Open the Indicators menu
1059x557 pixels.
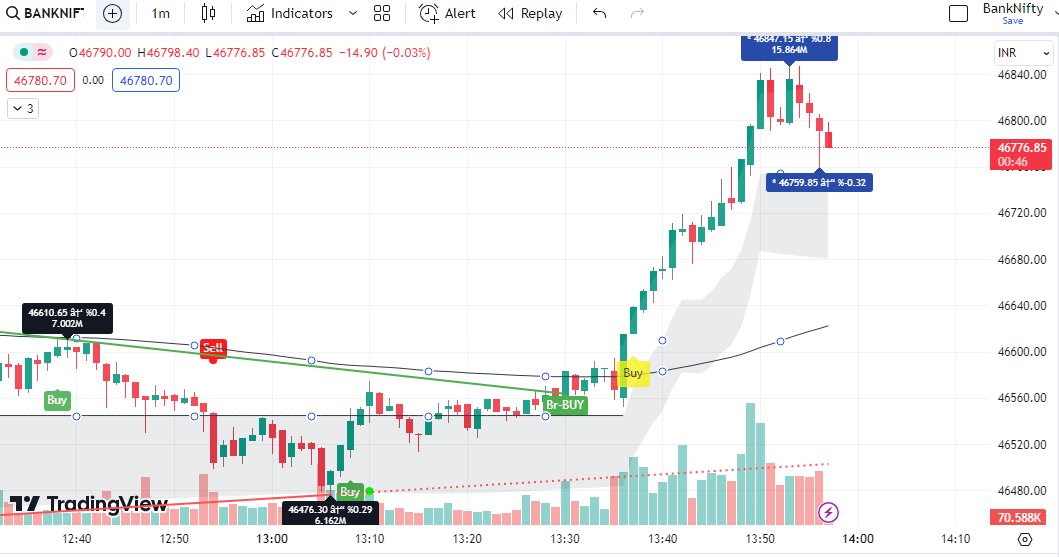click(x=289, y=14)
